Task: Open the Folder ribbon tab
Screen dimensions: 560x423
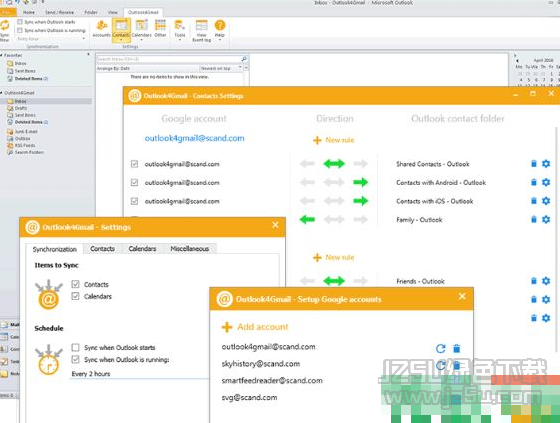Action: coord(91,12)
